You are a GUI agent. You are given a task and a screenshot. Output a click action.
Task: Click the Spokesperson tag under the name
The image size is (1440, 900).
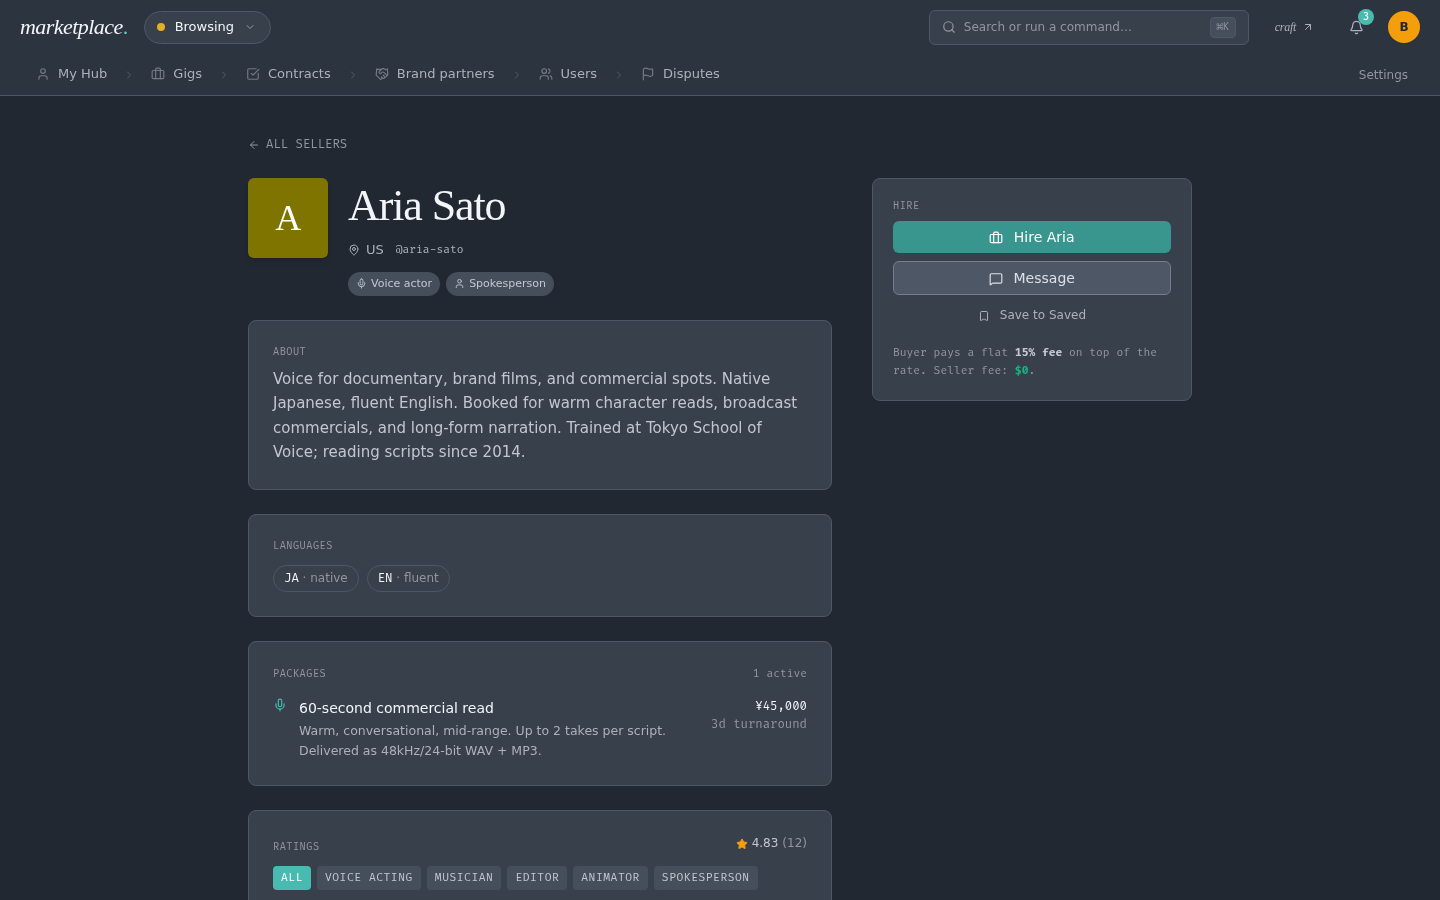pos(500,284)
